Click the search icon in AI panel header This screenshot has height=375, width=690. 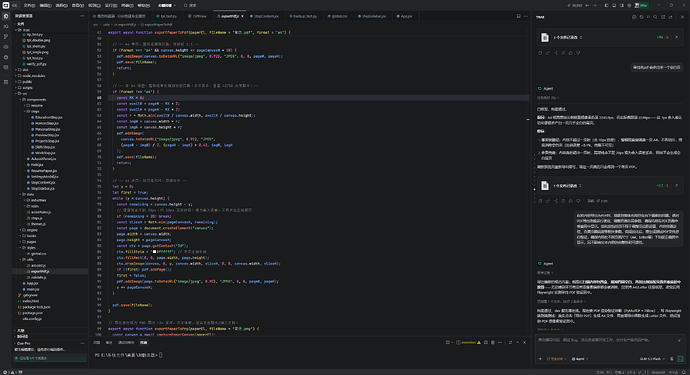click(655, 17)
